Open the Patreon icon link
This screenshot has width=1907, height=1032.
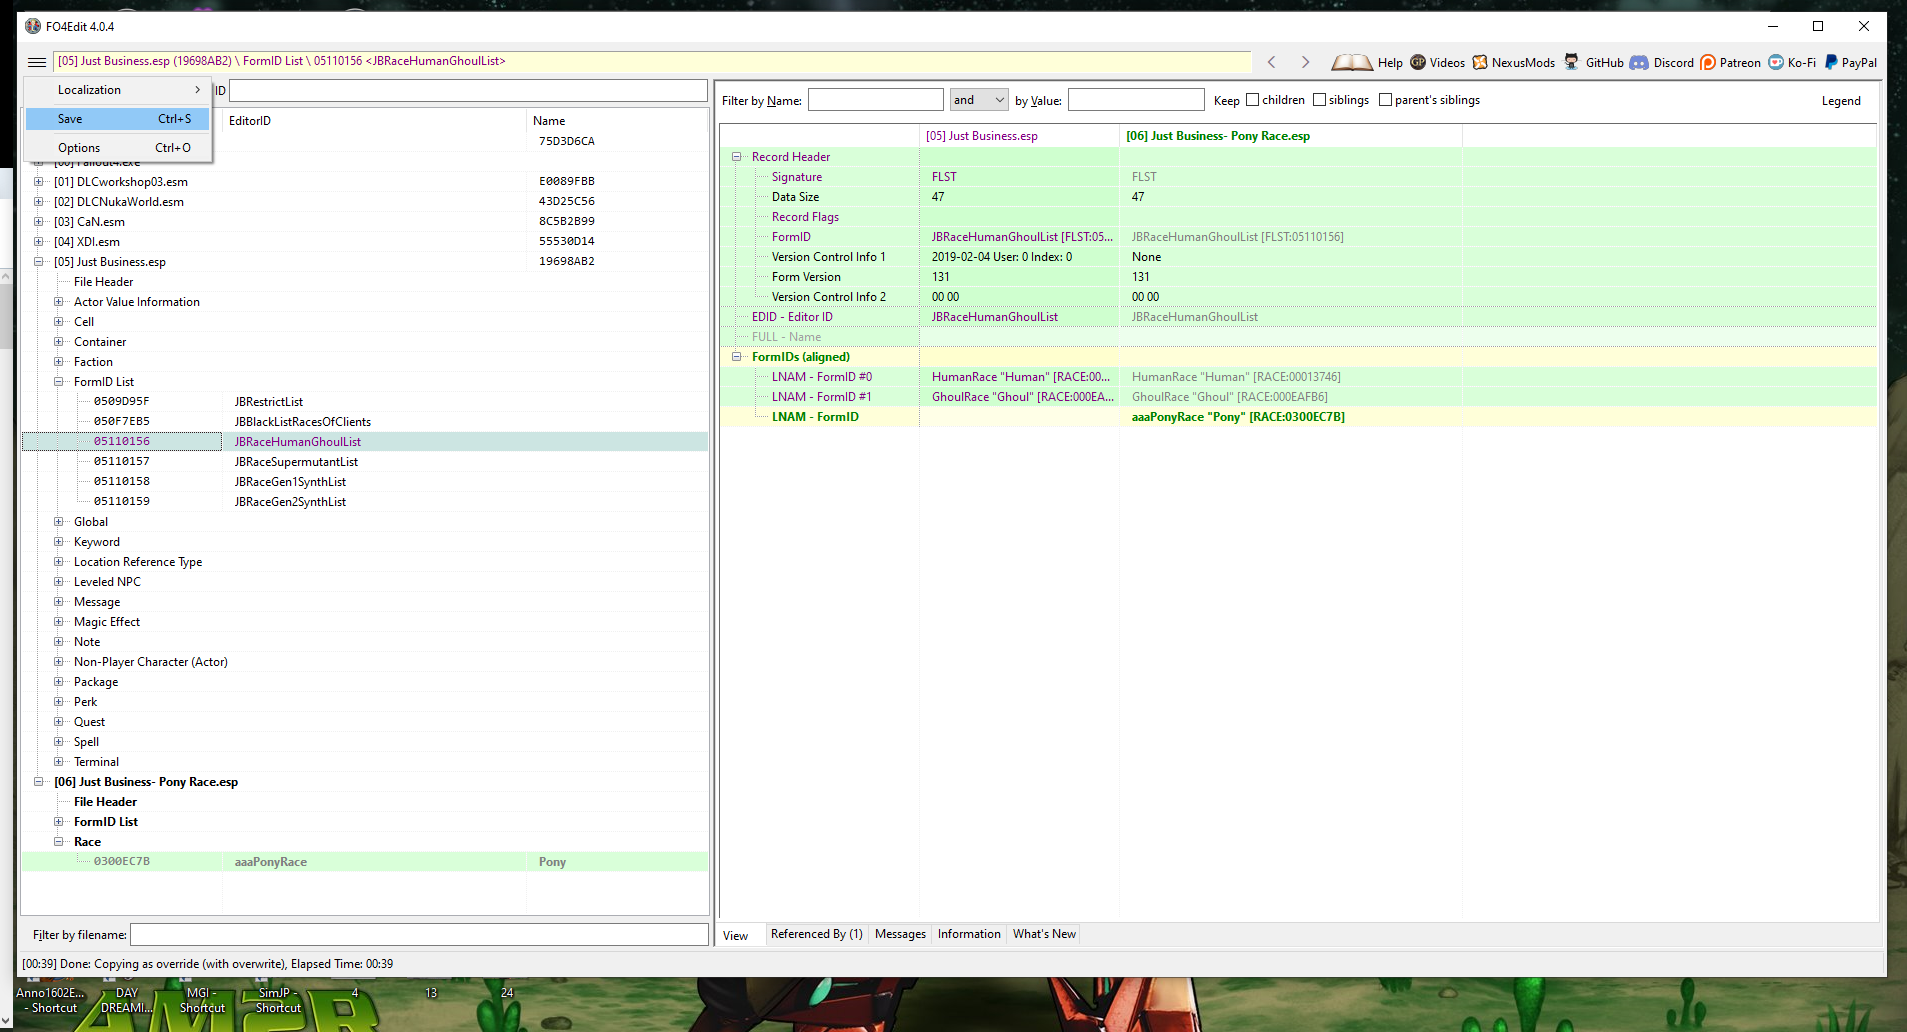1708,62
